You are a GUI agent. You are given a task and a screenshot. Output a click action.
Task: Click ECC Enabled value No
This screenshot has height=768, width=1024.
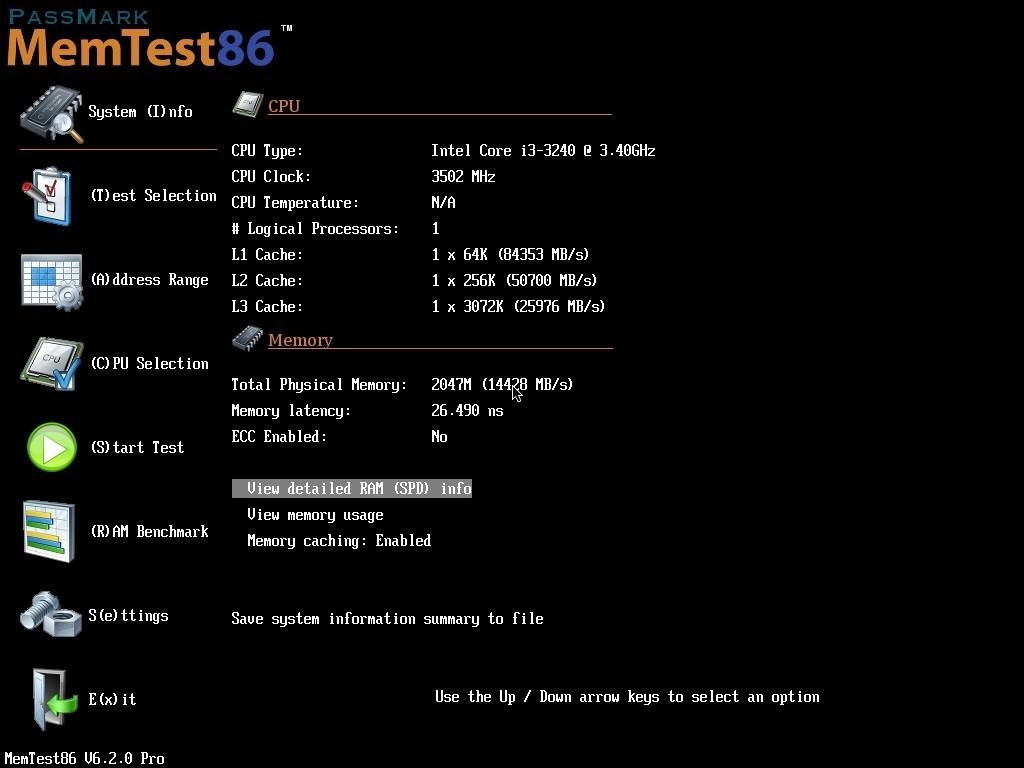(x=439, y=436)
